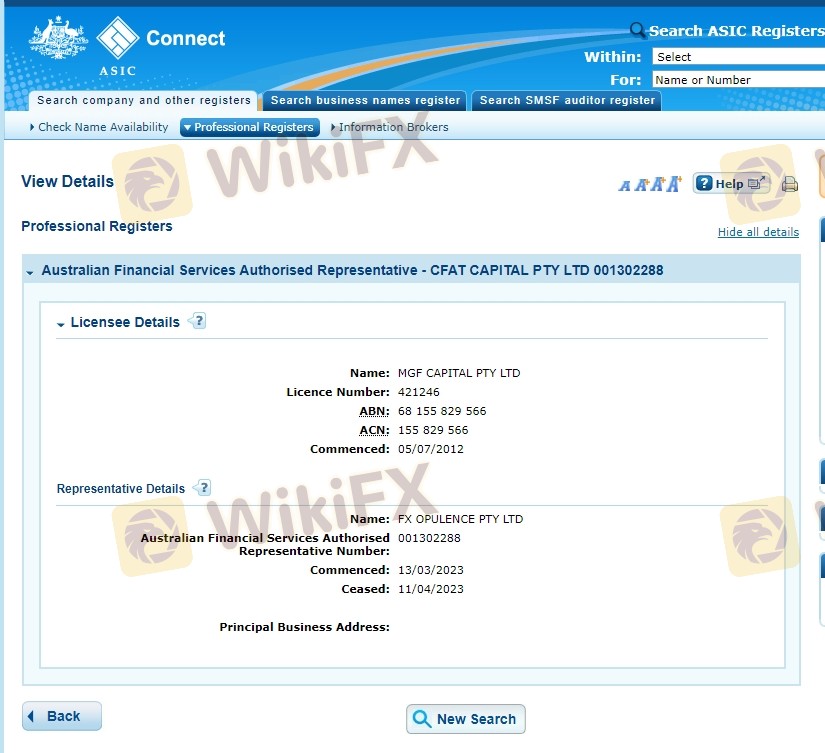Open the Information Brokers menu item
The image size is (825, 753).
(x=390, y=127)
